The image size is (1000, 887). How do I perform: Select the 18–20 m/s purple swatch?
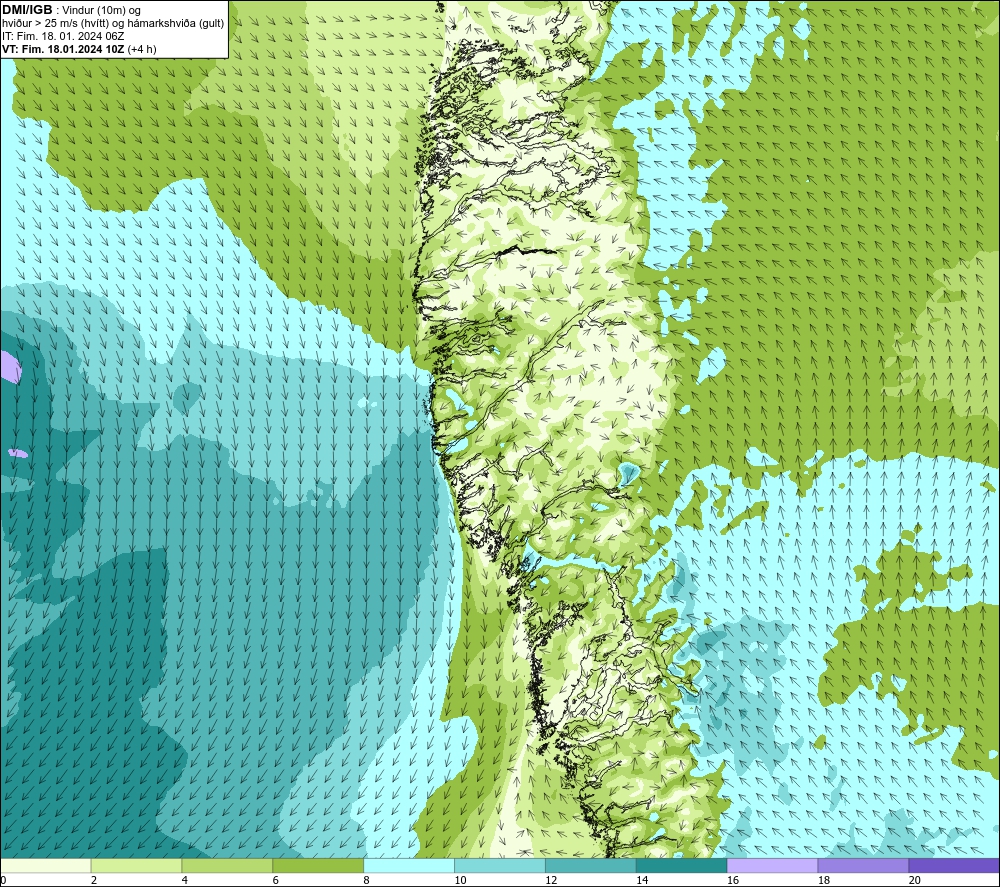pyautogui.click(x=864, y=865)
